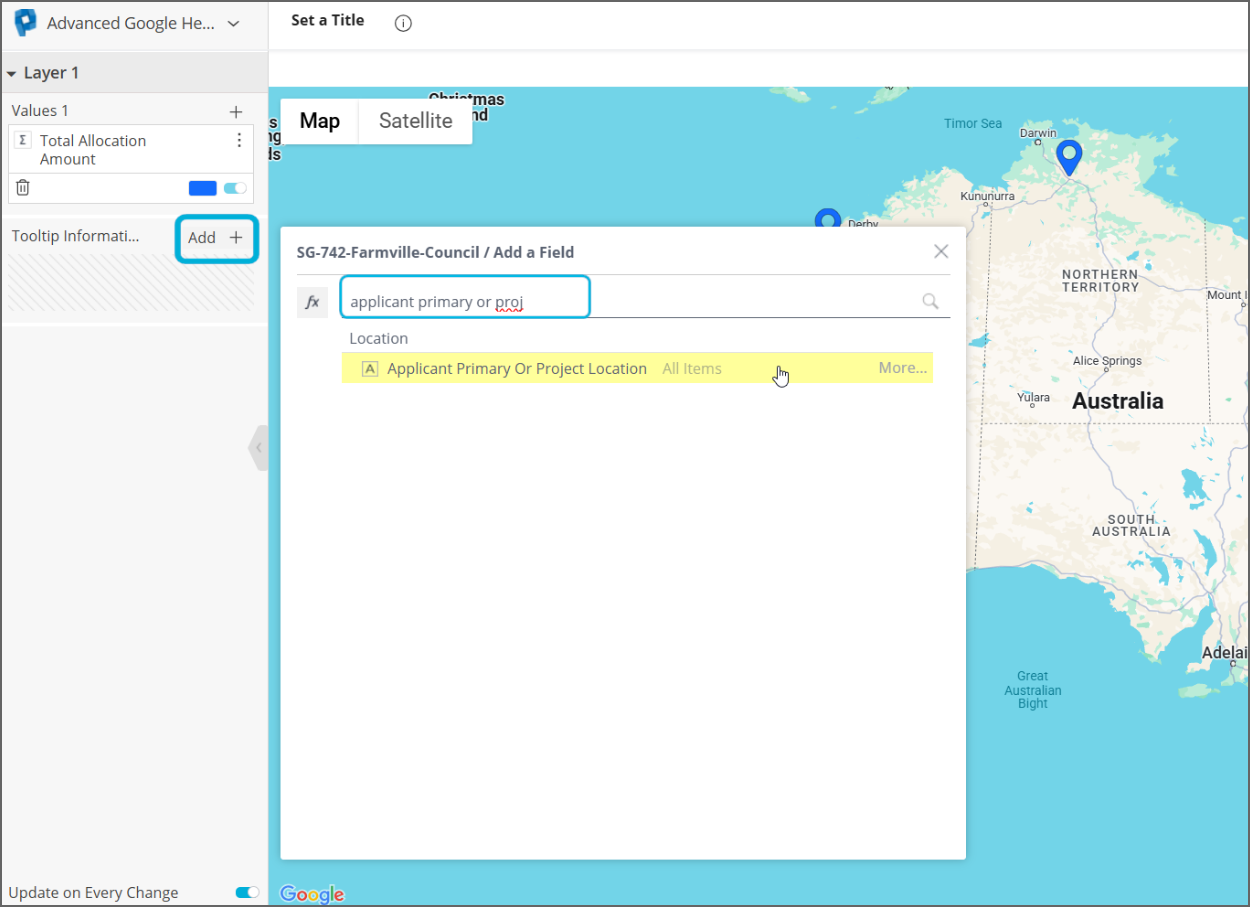Click Add for Tooltip Information
Screen dimensions: 1250x907
click(x=216, y=238)
